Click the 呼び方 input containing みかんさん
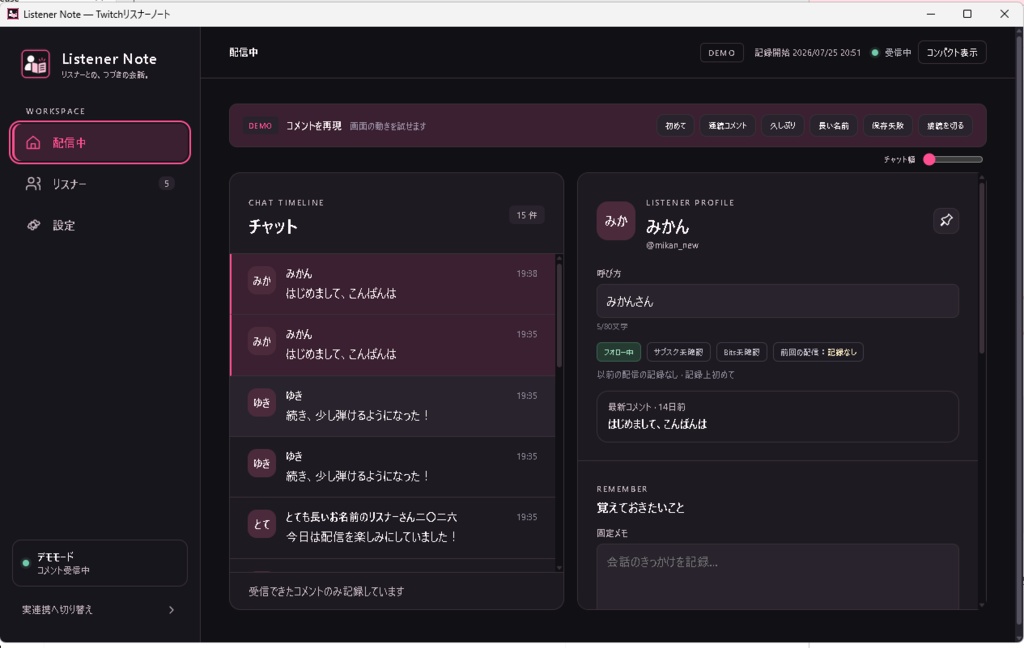 click(777, 301)
